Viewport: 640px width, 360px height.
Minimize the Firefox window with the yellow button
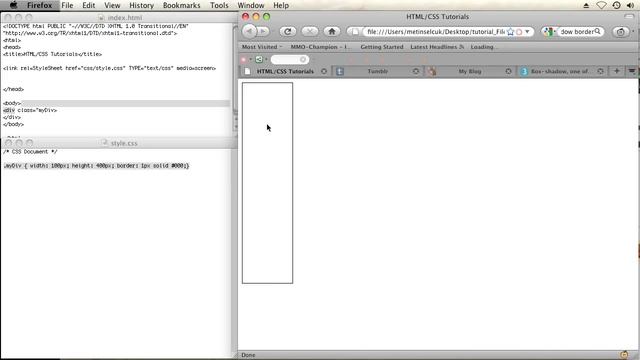click(x=256, y=17)
